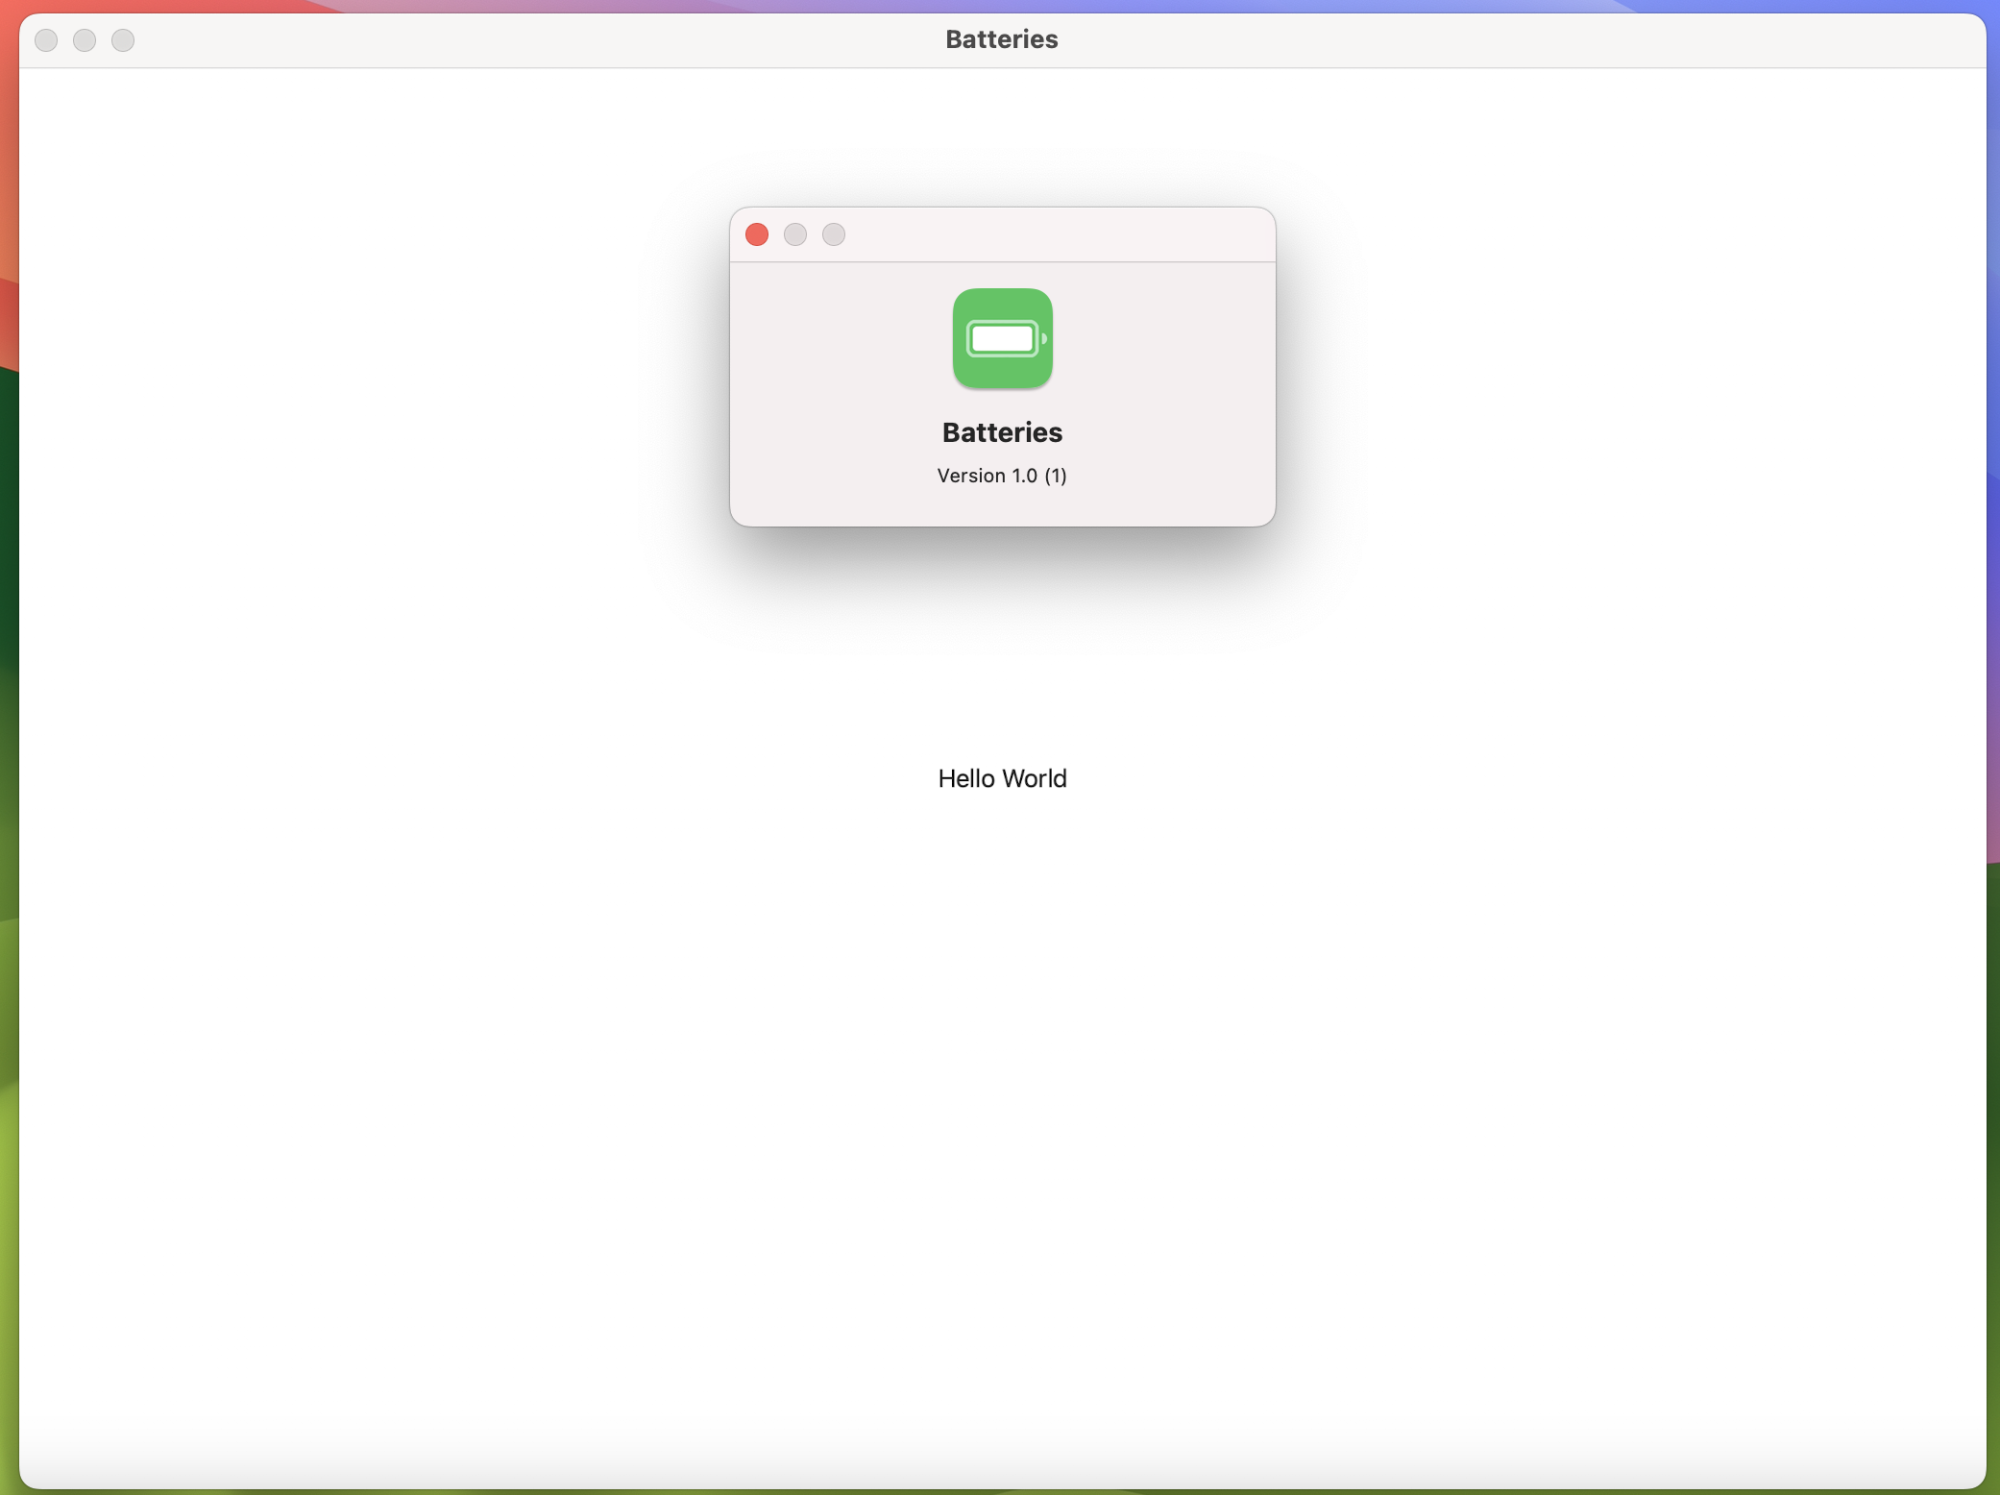2000x1495 pixels.
Task: Click the main window's close button
Action: pos(46,40)
